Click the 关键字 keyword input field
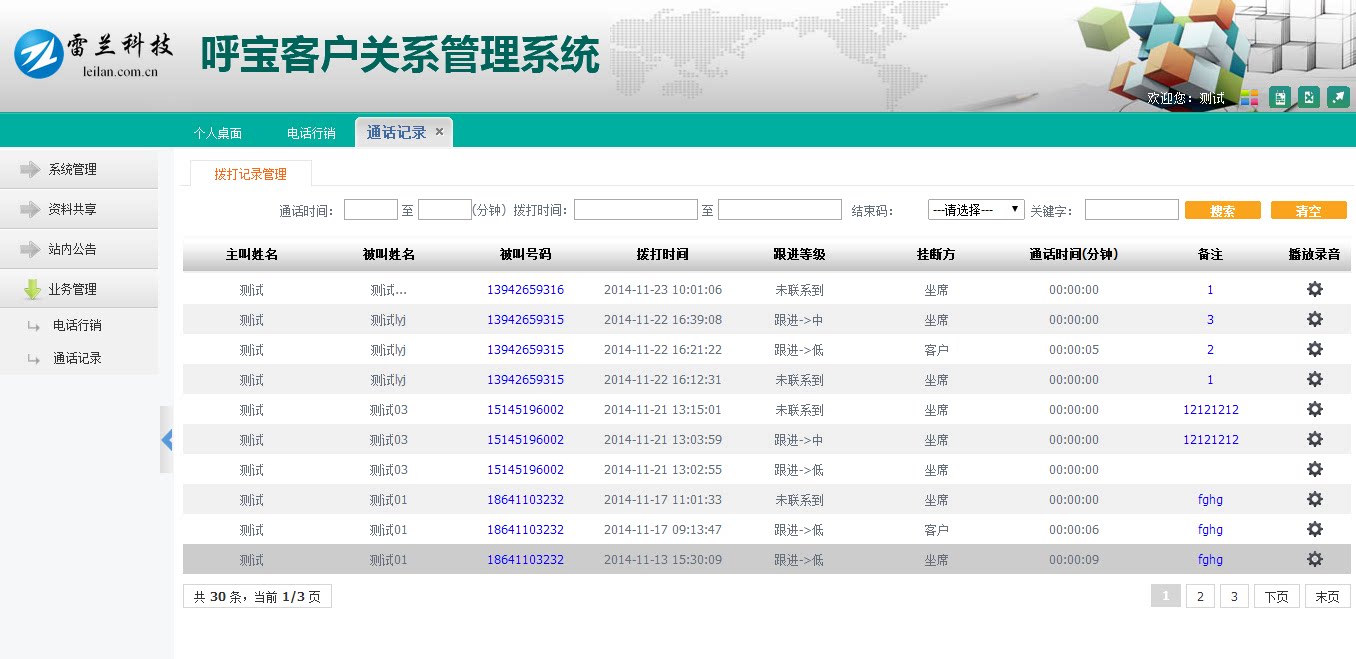The height and width of the screenshot is (659, 1356). coord(1131,210)
